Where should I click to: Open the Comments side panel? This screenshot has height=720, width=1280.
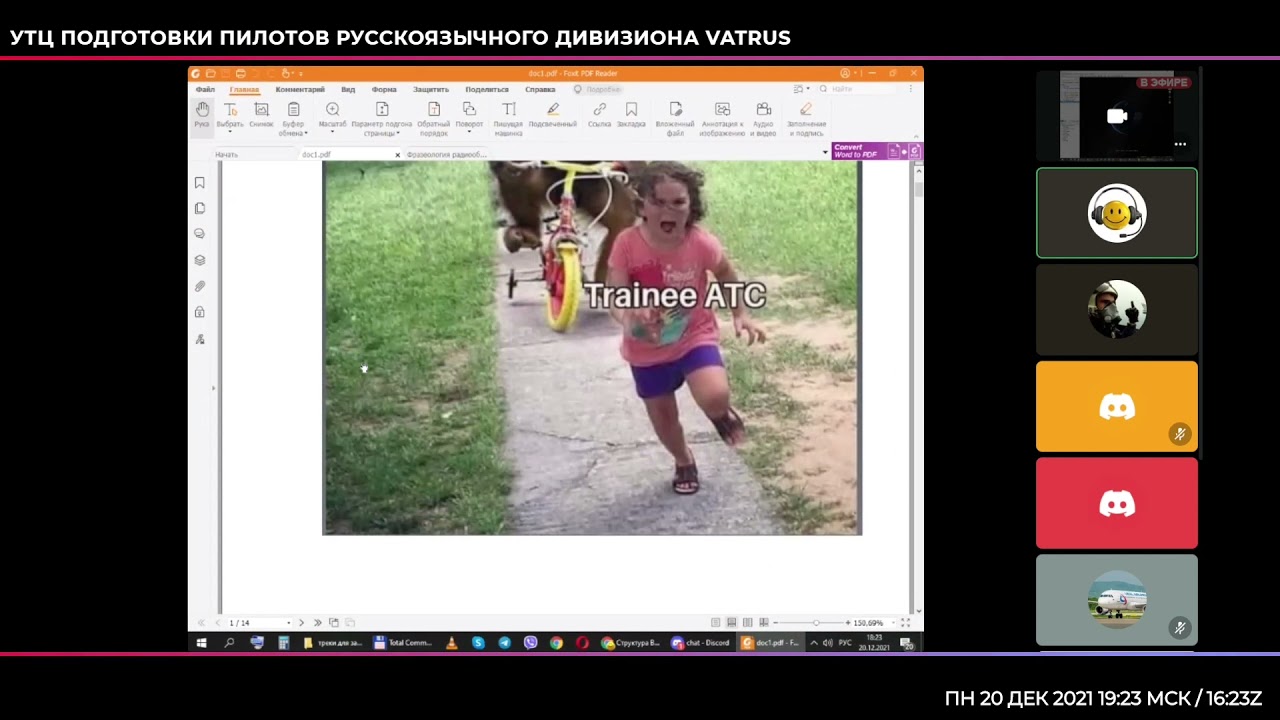tap(200, 234)
